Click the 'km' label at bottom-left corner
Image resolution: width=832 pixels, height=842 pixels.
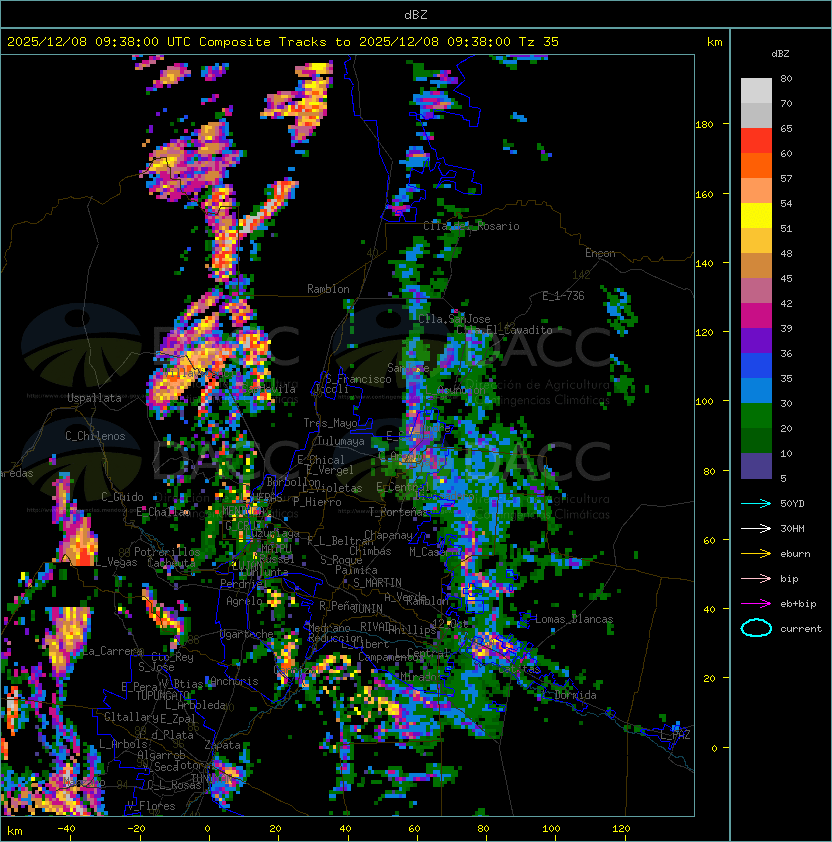pos(15,831)
